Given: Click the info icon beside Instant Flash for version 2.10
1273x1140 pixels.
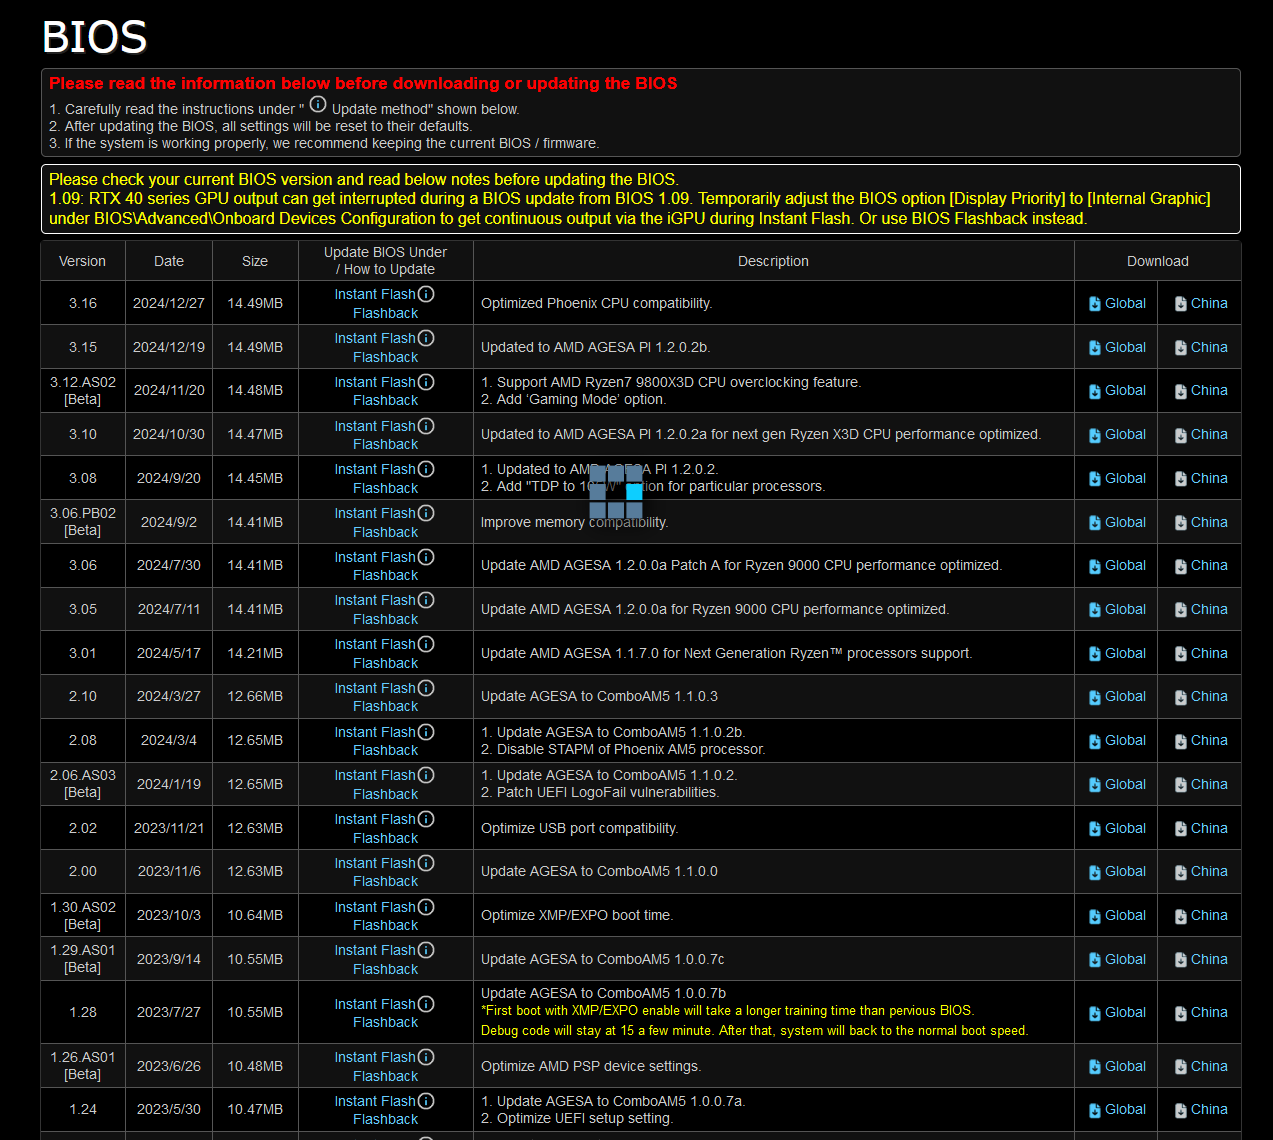Looking at the screenshot, I should (x=426, y=688).
